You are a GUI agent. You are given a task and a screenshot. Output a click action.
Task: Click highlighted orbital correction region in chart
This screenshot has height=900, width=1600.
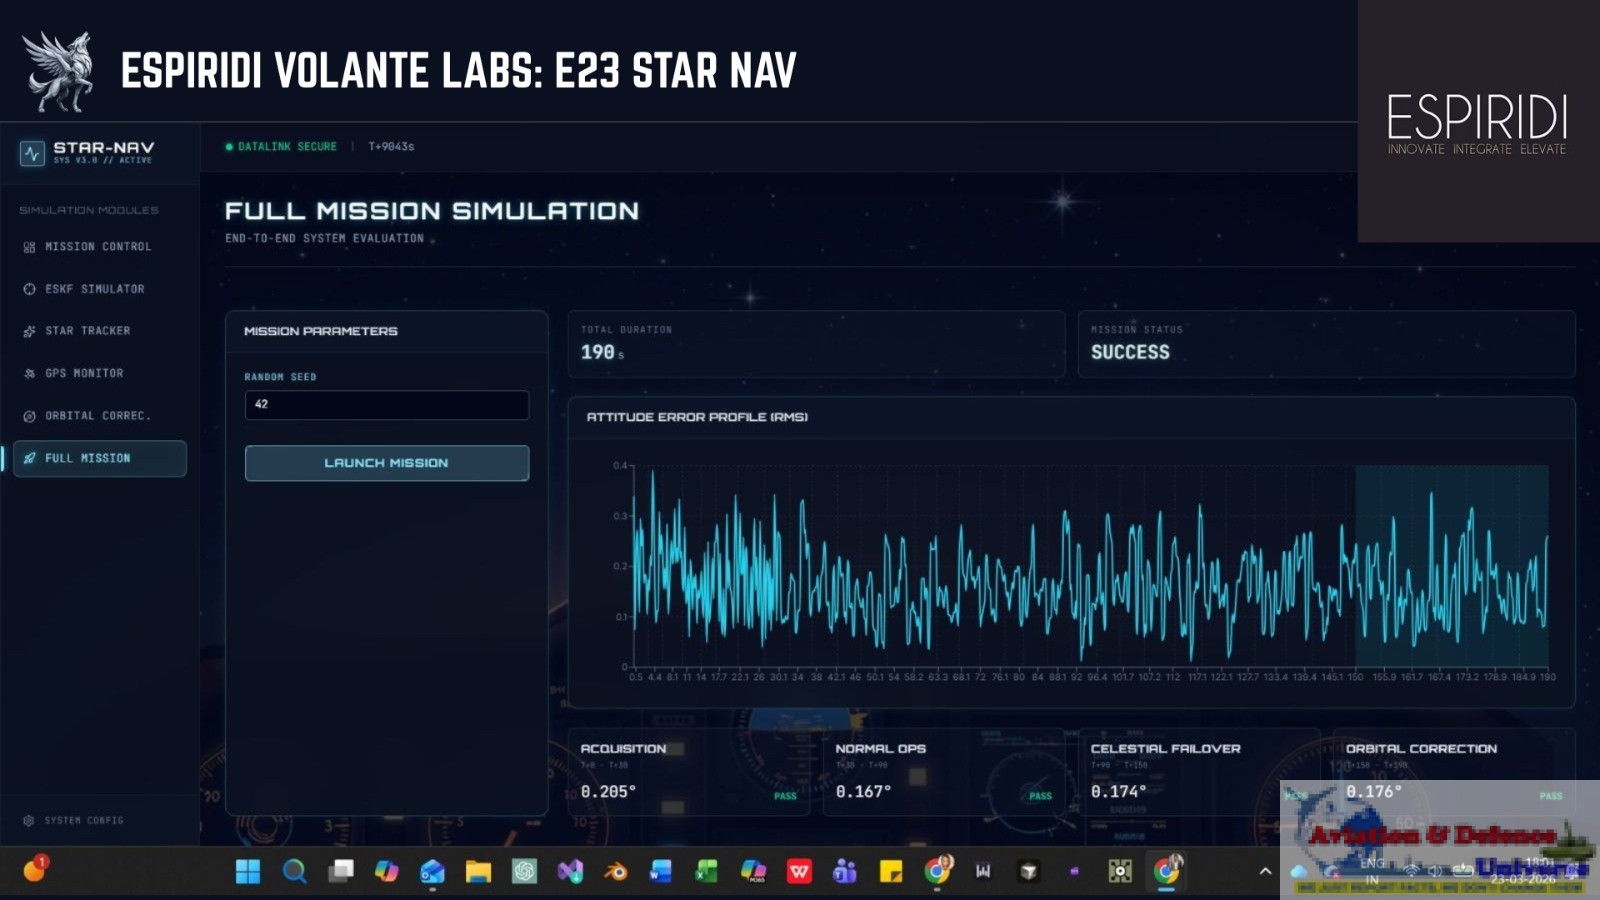1452,565
